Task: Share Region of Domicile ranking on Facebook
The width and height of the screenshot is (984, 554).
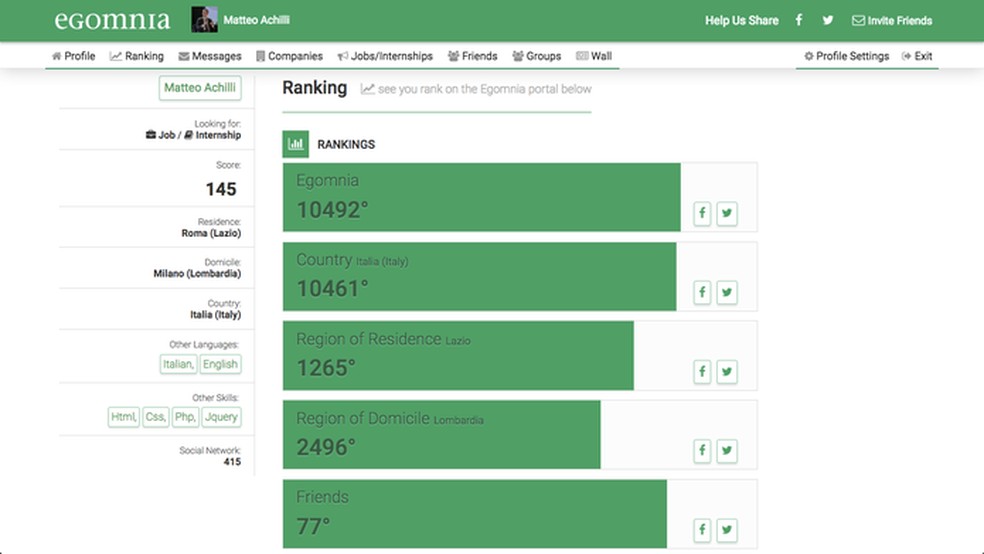Action: click(702, 450)
